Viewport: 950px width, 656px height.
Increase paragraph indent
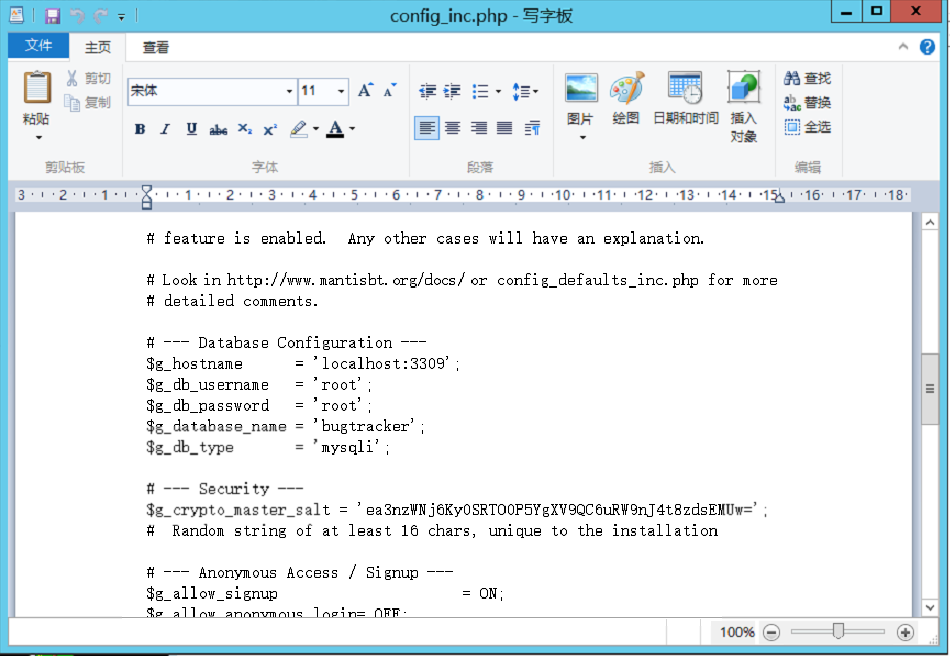point(452,91)
